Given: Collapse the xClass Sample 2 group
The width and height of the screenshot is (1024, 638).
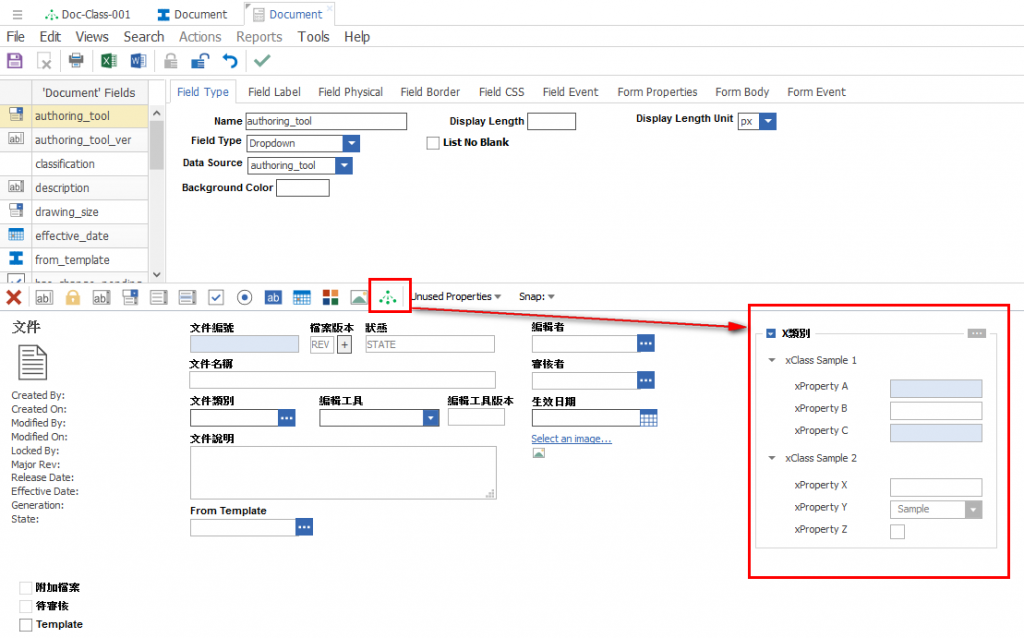Looking at the screenshot, I should (772, 458).
